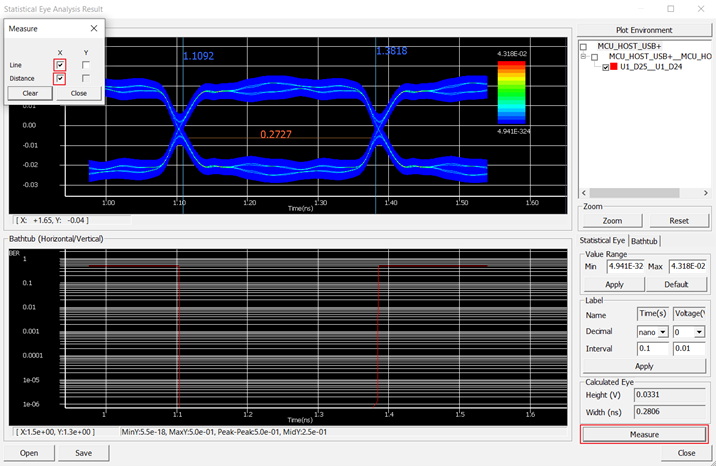
Task: Select the Statistical Eye tab
Action: click(x=603, y=241)
